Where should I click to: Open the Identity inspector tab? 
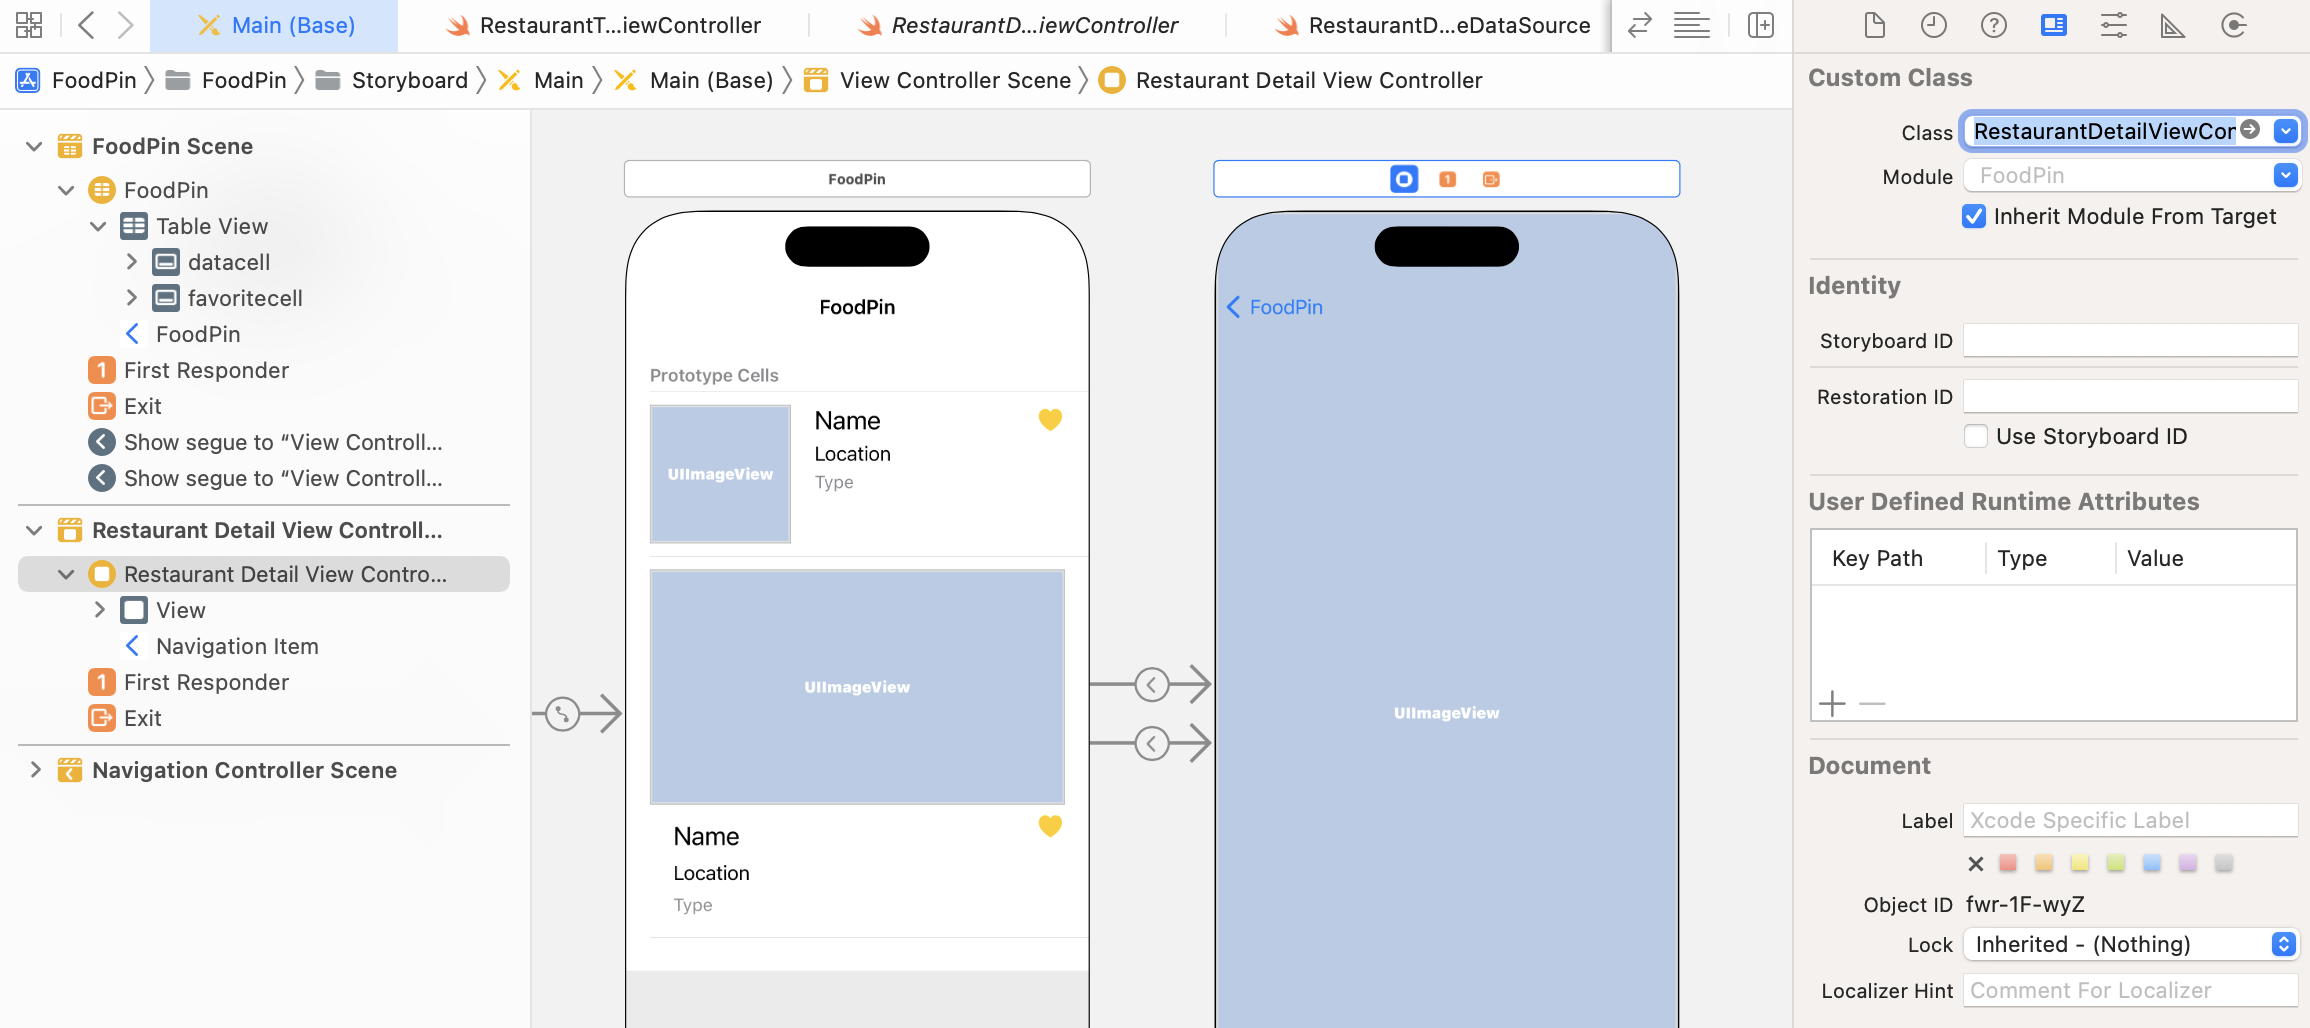click(x=2053, y=26)
